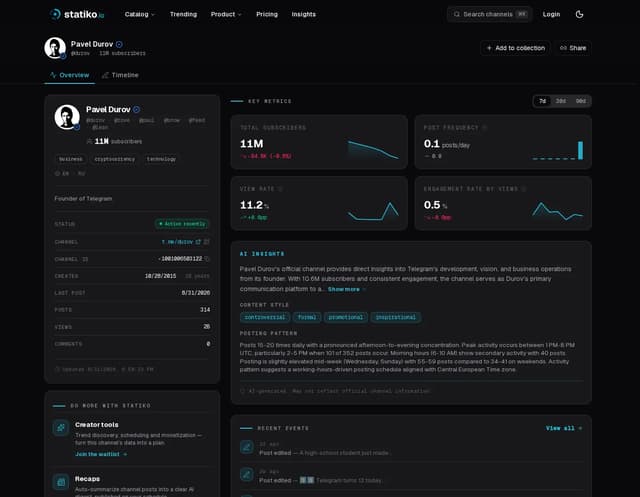This screenshot has height=497, width=640.
Task: Focus the Search channels field
Action: click(489, 14)
